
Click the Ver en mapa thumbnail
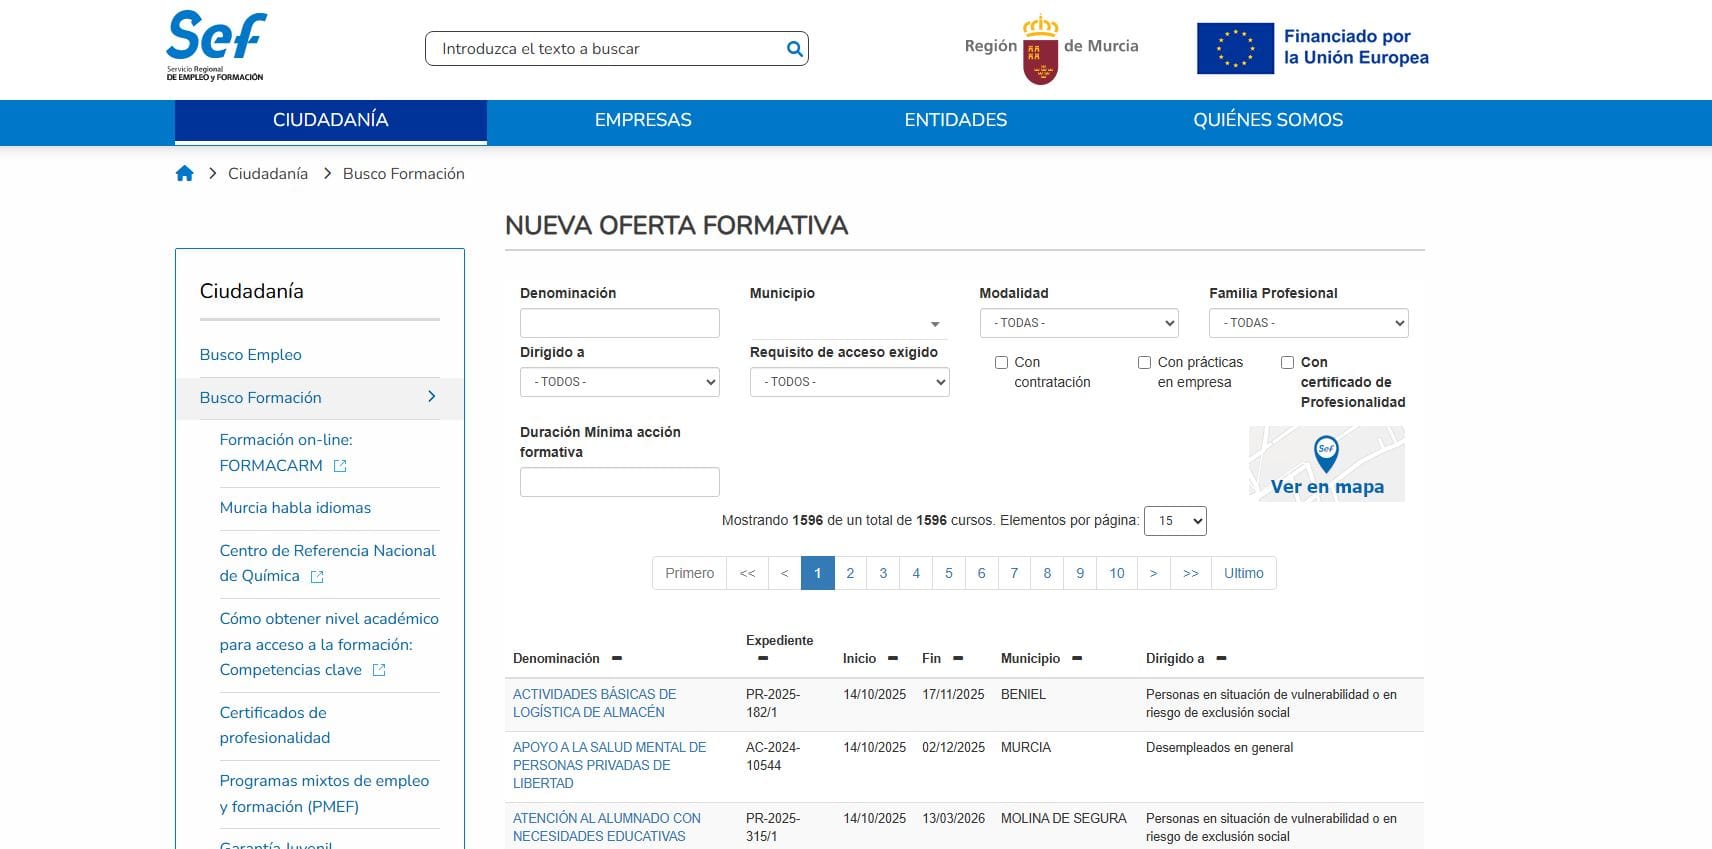(1326, 464)
